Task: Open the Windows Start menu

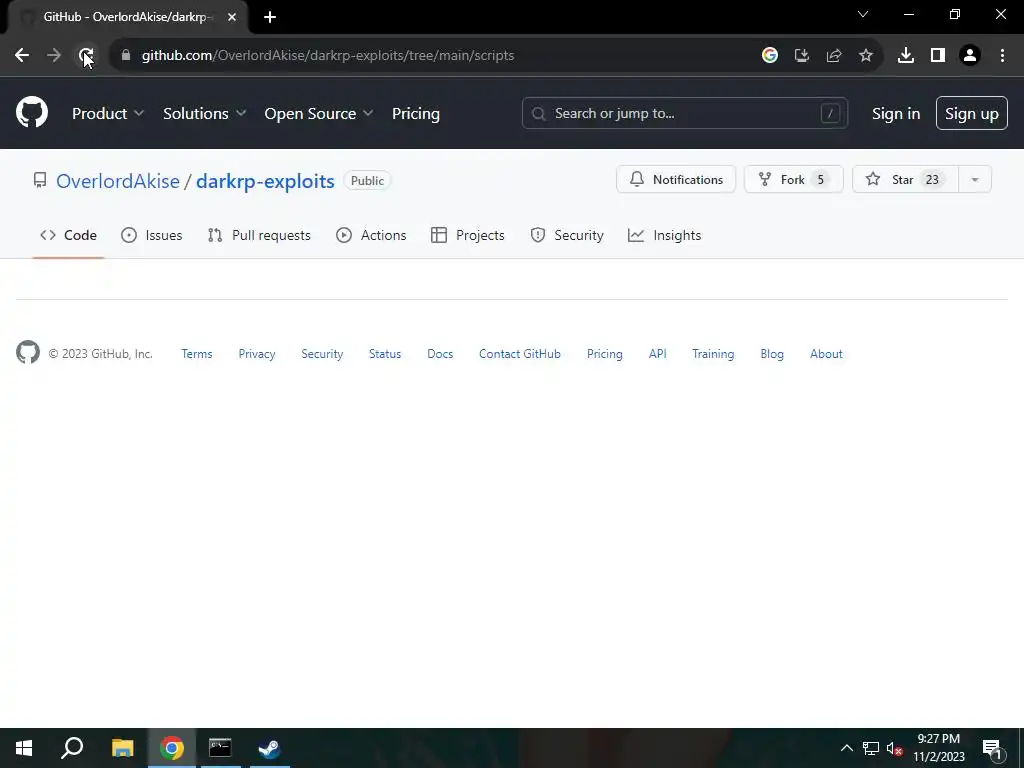Action: click(24, 748)
